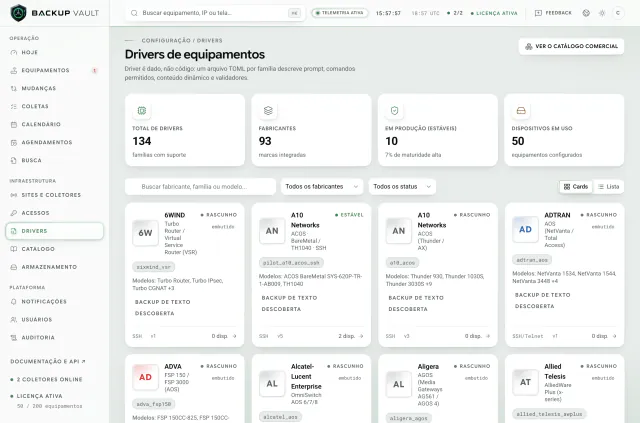The height and width of the screenshot is (423, 640).
Task: Click the Sites e Coletores icon
Action: 13,195
